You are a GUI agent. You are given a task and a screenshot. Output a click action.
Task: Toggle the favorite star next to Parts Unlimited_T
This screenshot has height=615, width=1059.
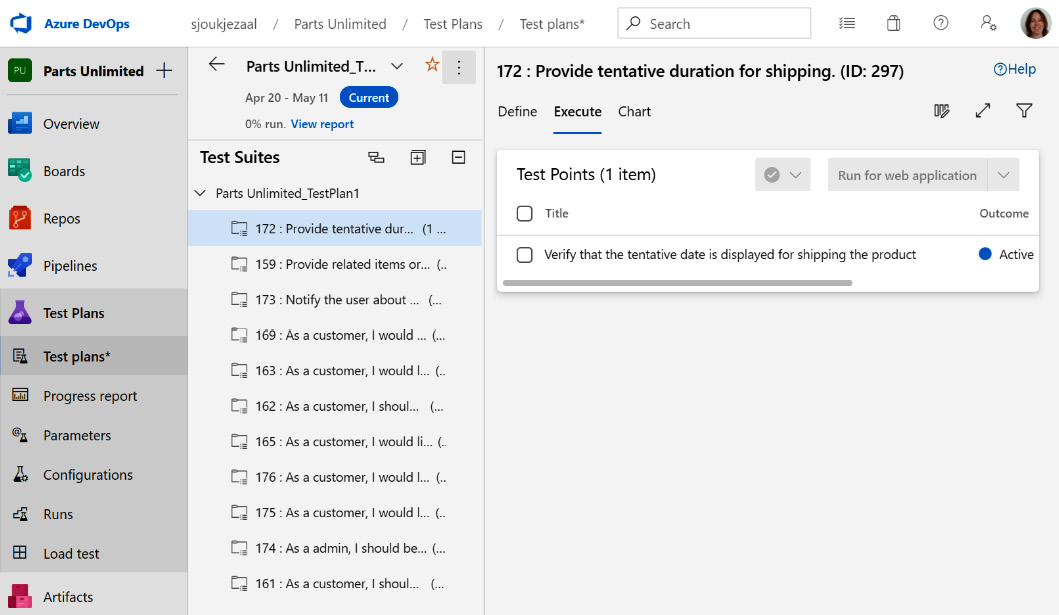tap(431, 64)
